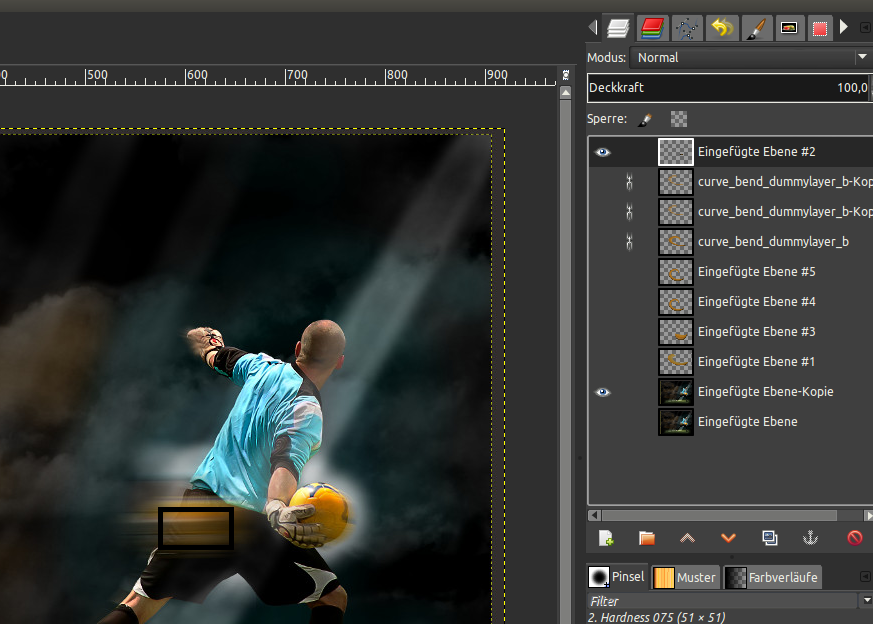Hide the Eingefügte Ebene #2 layer

click(603, 152)
